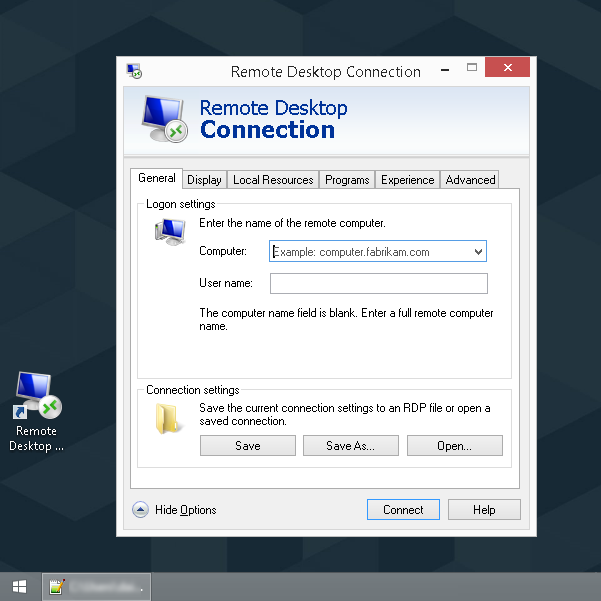Click the 'computer name field is blank' message
The height and width of the screenshot is (601, 601).
pyautogui.click(x=346, y=319)
